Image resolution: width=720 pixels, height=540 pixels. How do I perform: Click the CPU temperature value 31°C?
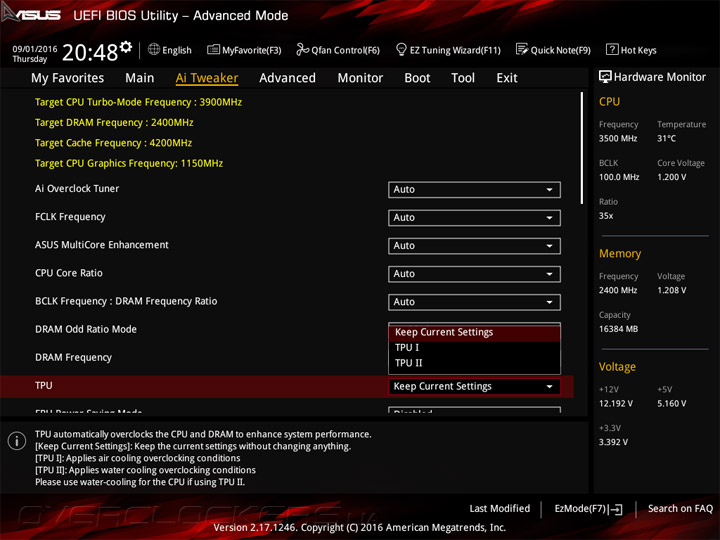(666, 138)
